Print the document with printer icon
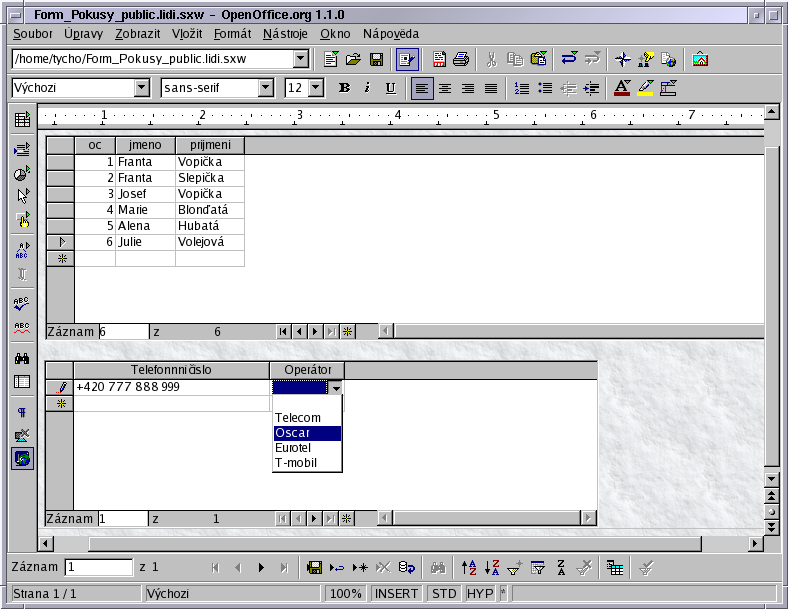 tap(461, 59)
